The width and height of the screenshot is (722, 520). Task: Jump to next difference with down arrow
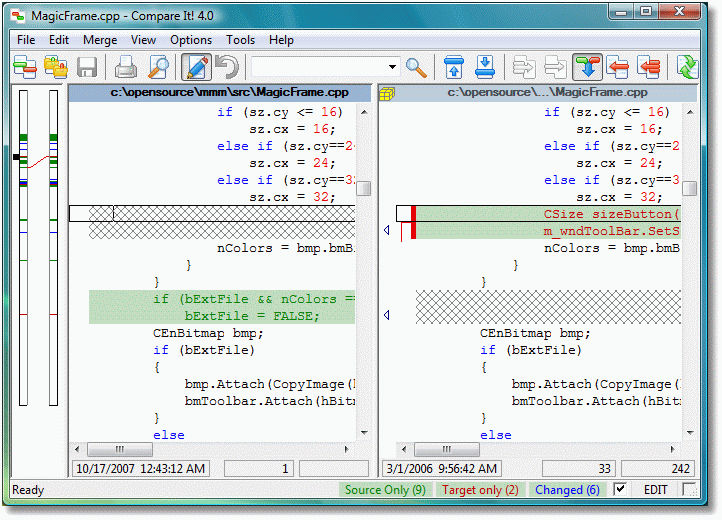click(485, 68)
